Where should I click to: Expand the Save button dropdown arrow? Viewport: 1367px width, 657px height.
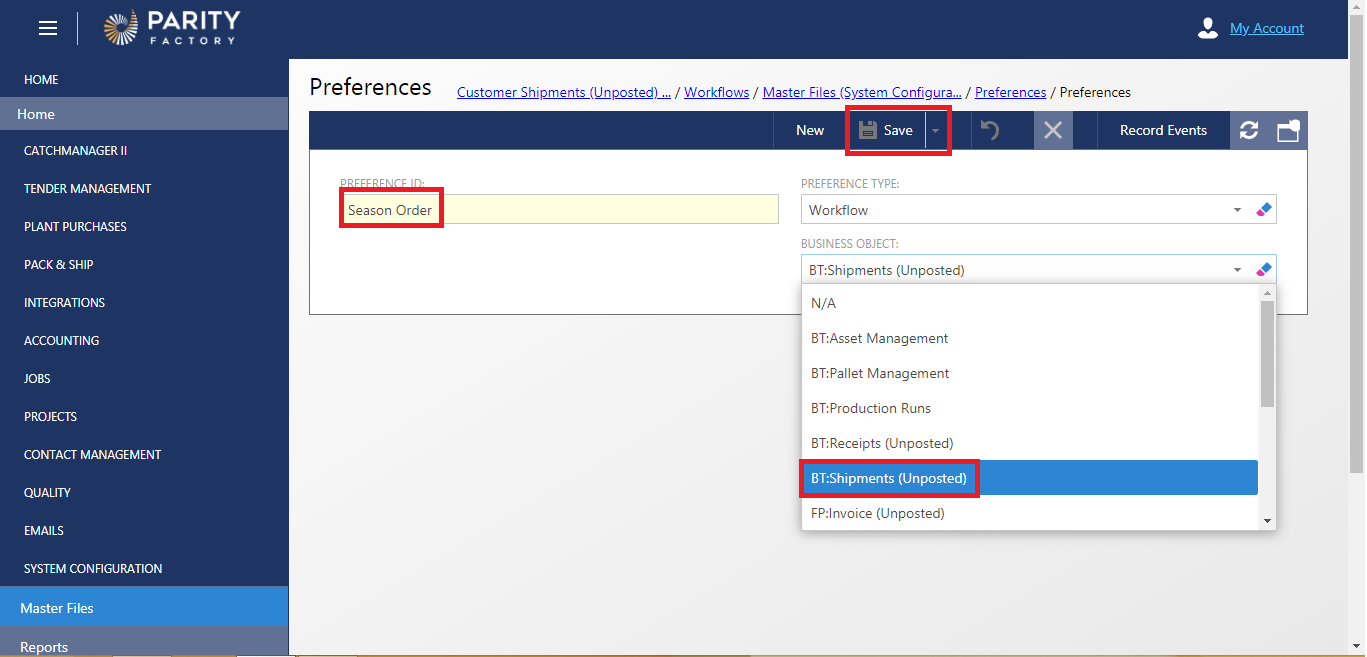[x=936, y=130]
